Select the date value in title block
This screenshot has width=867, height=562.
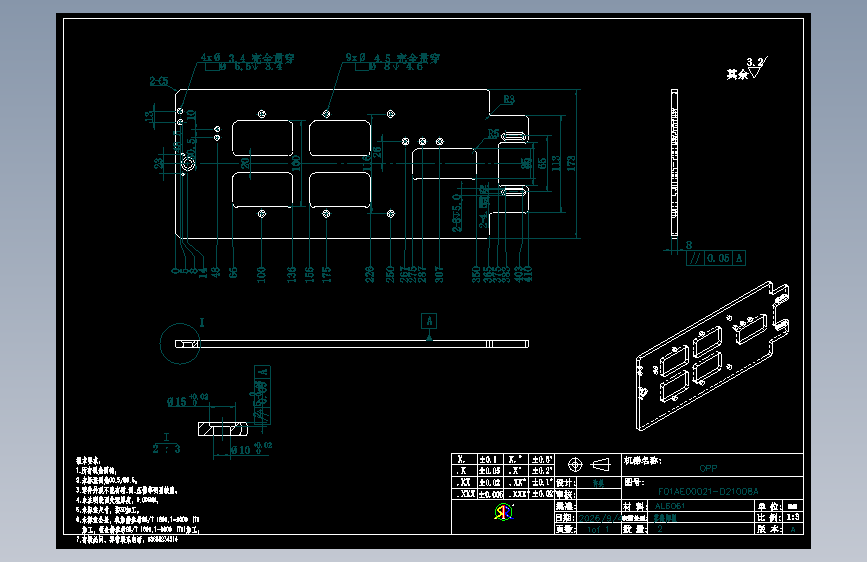click(x=599, y=518)
